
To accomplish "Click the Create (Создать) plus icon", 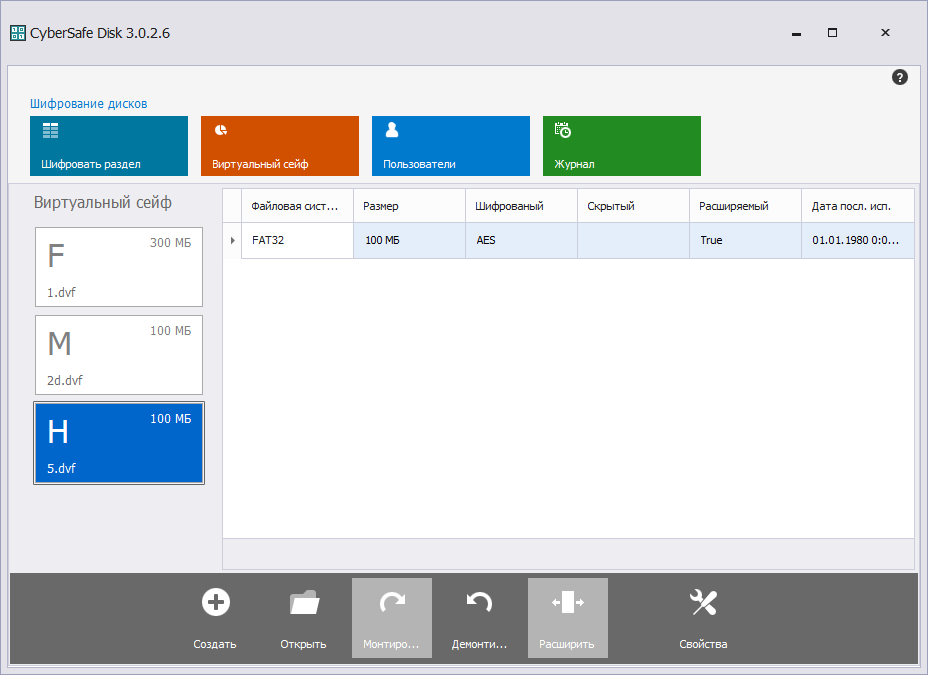I will 215,602.
